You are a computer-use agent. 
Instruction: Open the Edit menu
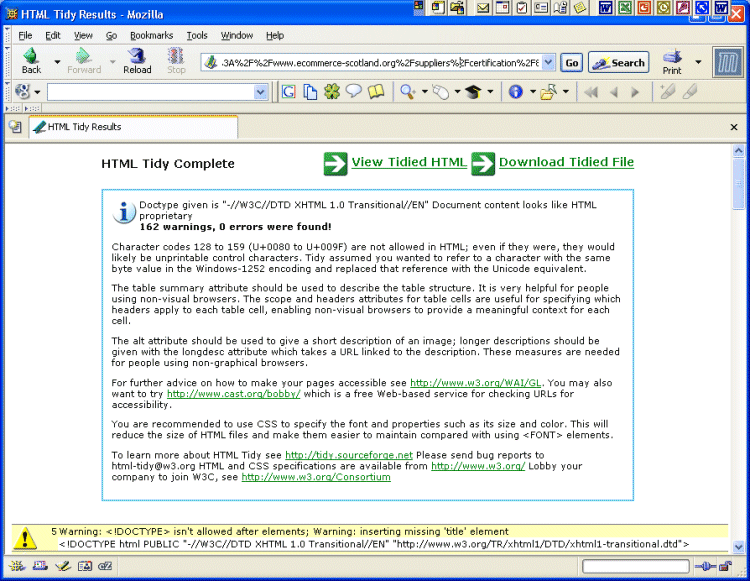[53, 35]
